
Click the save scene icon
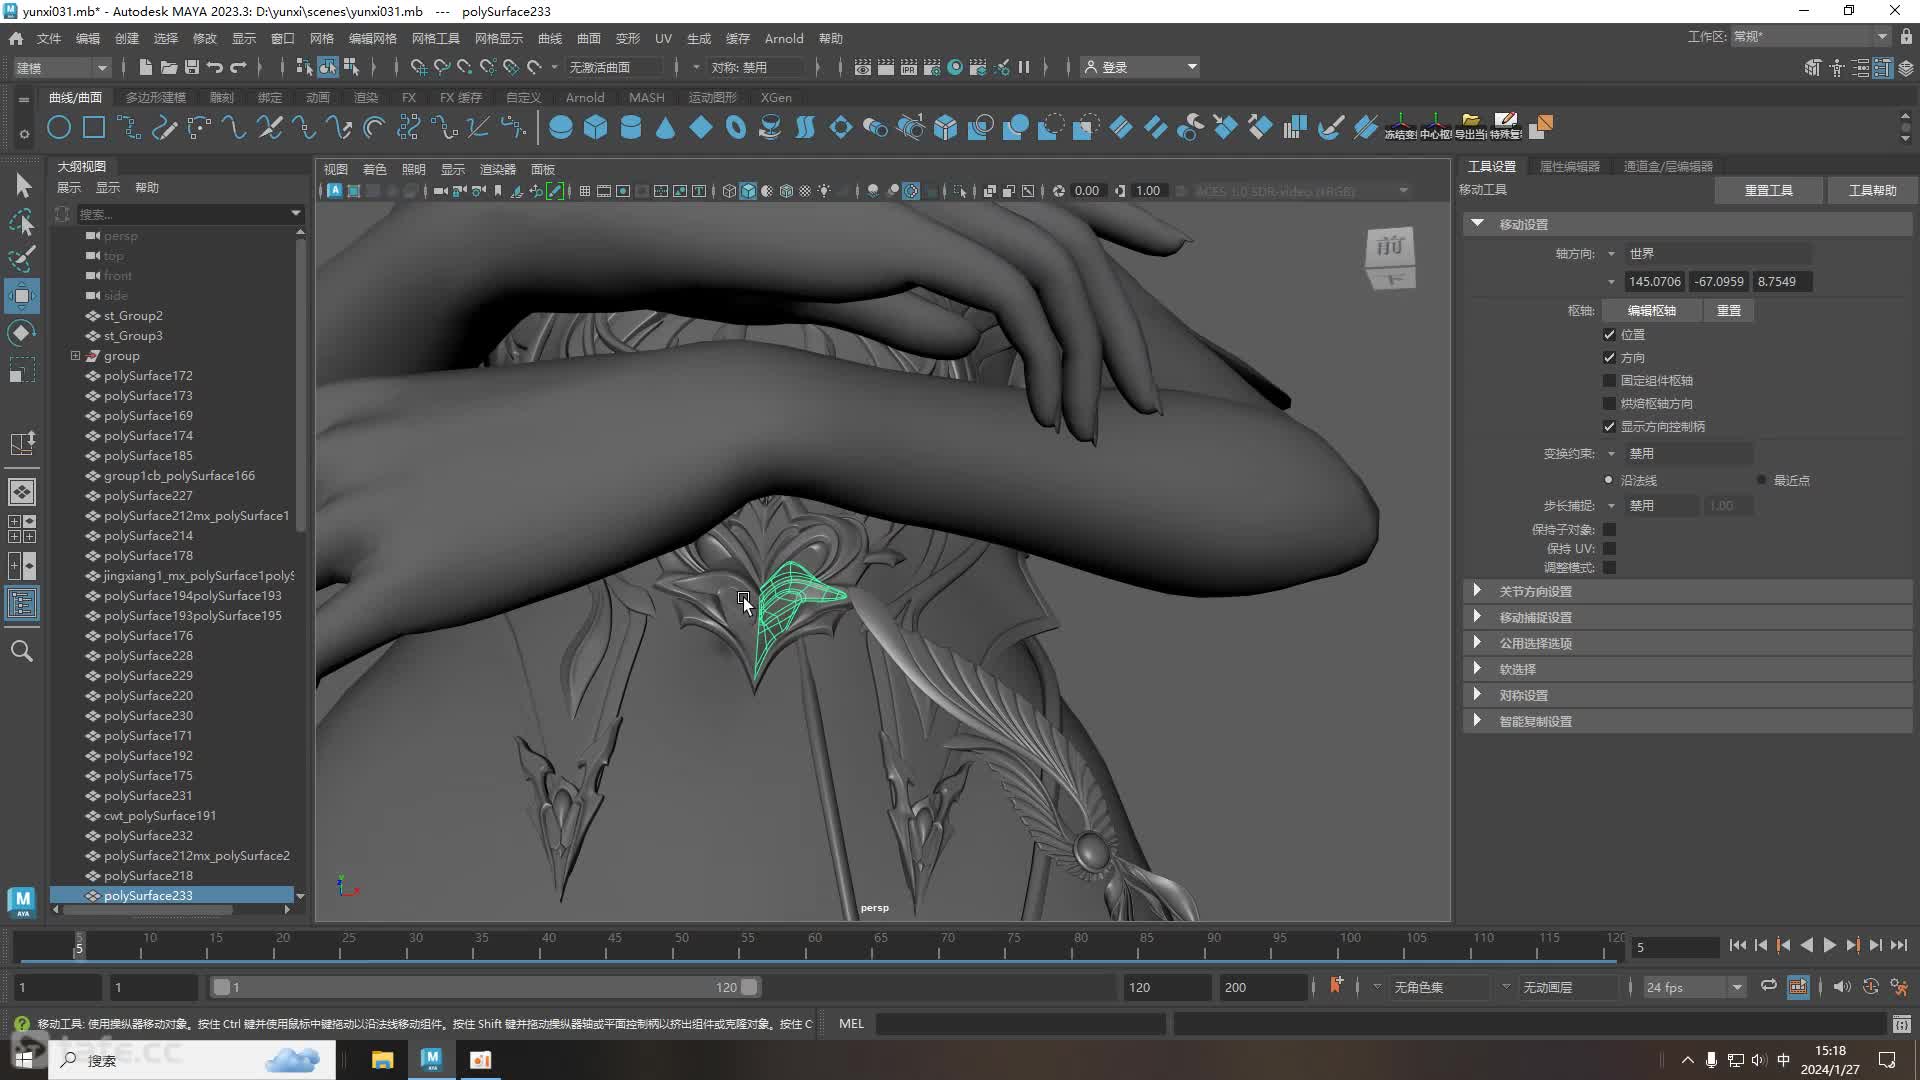click(x=192, y=67)
